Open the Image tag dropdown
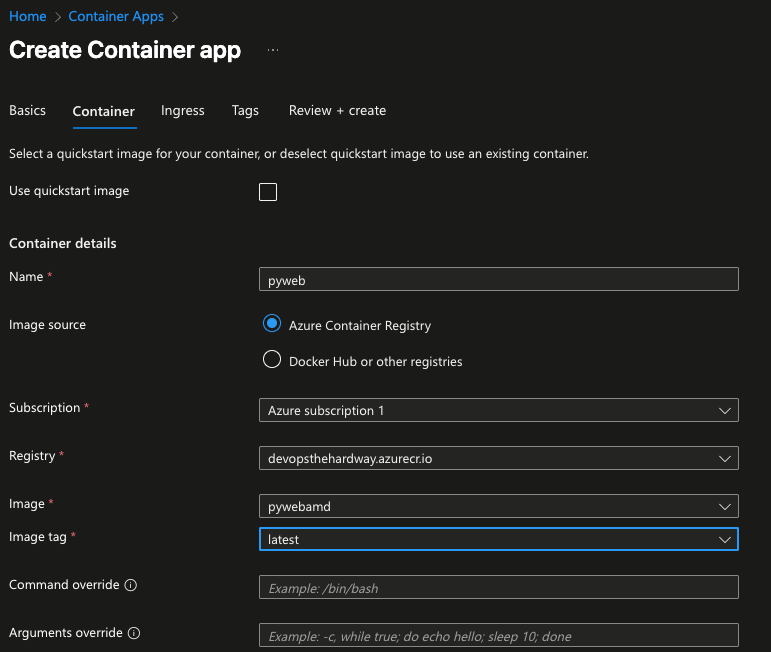771x652 pixels. click(498, 539)
